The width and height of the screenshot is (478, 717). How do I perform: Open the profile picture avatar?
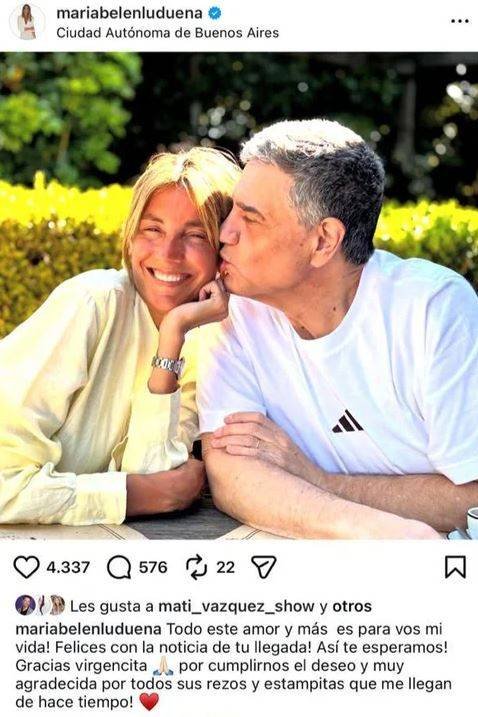click(27, 21)
